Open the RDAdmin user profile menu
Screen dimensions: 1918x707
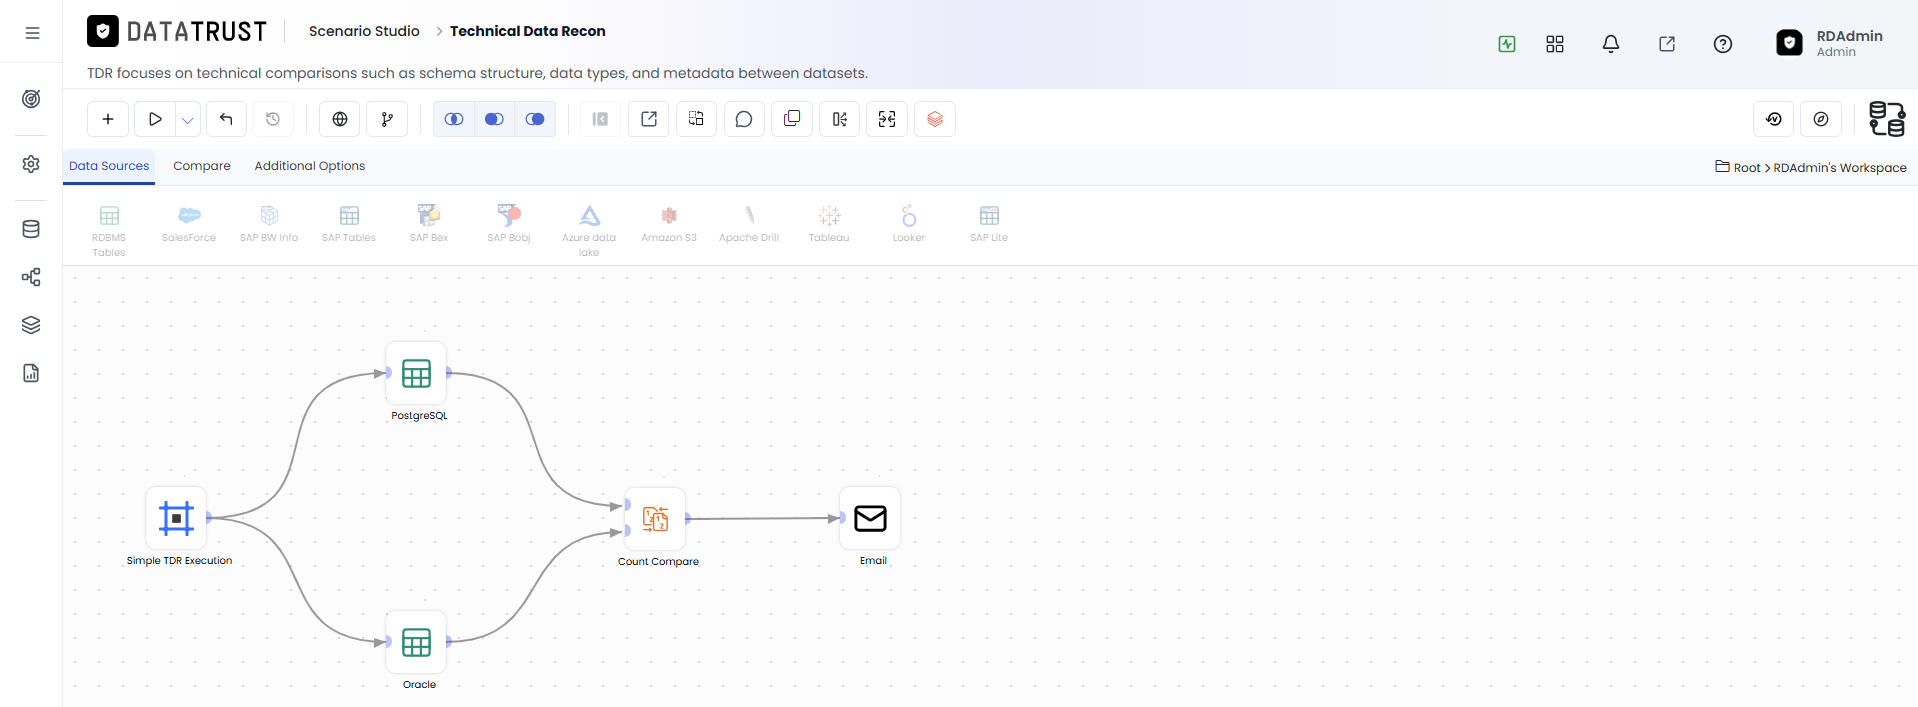point(1830,43)
